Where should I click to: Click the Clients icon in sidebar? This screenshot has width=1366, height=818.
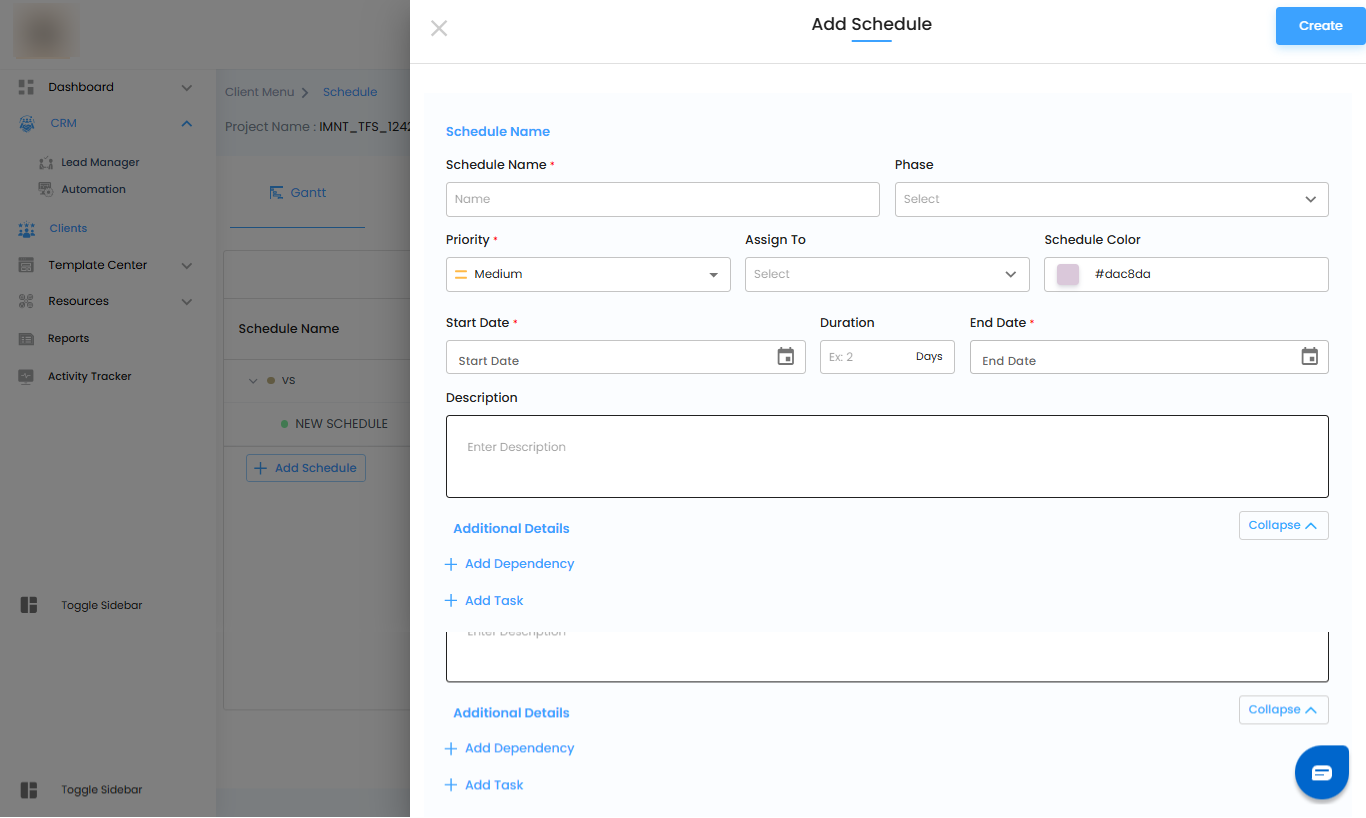pyautogui.click(x=27, y=229)
